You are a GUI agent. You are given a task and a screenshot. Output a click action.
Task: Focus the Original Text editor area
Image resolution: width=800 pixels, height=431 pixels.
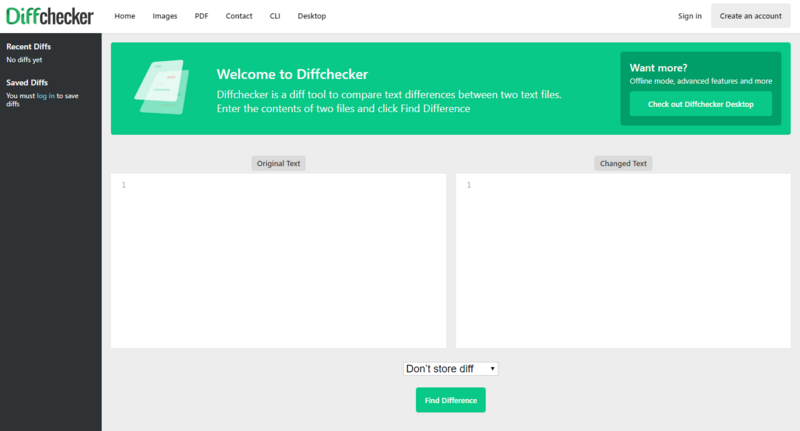click(x=279, y=261)
